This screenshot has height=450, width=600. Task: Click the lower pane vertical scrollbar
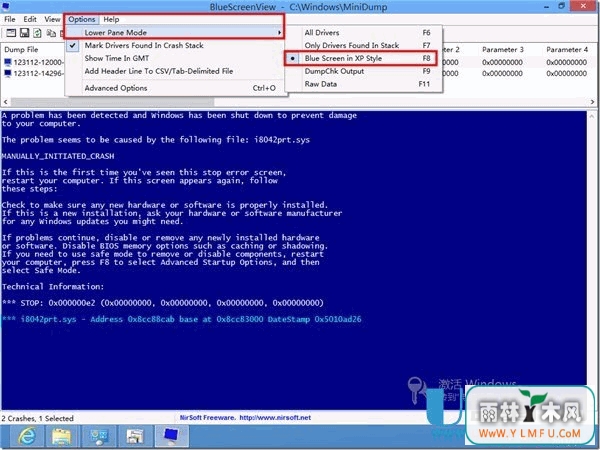coord(593,260)
